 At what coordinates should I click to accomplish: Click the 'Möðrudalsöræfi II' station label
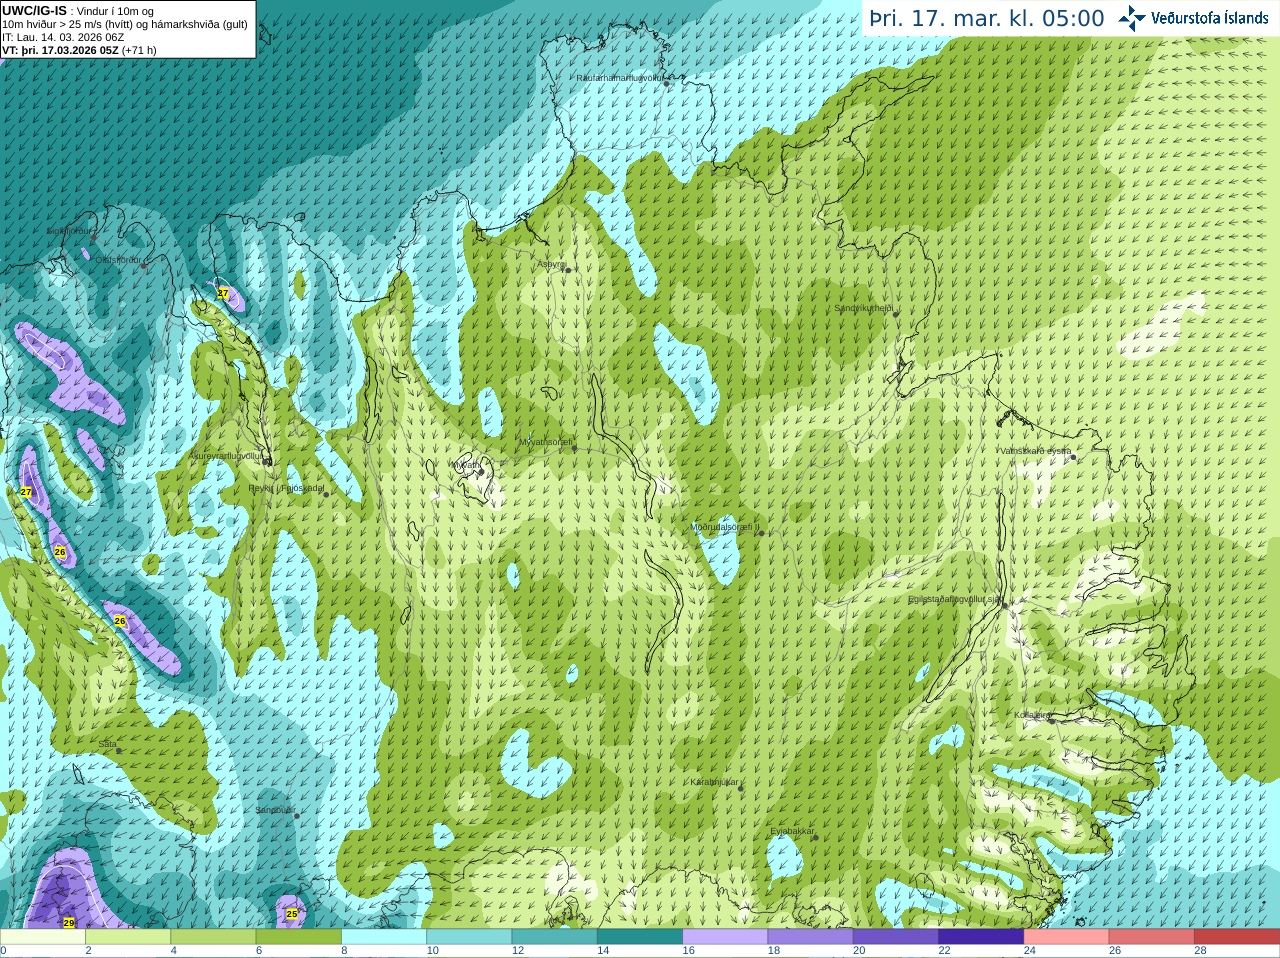726,527
